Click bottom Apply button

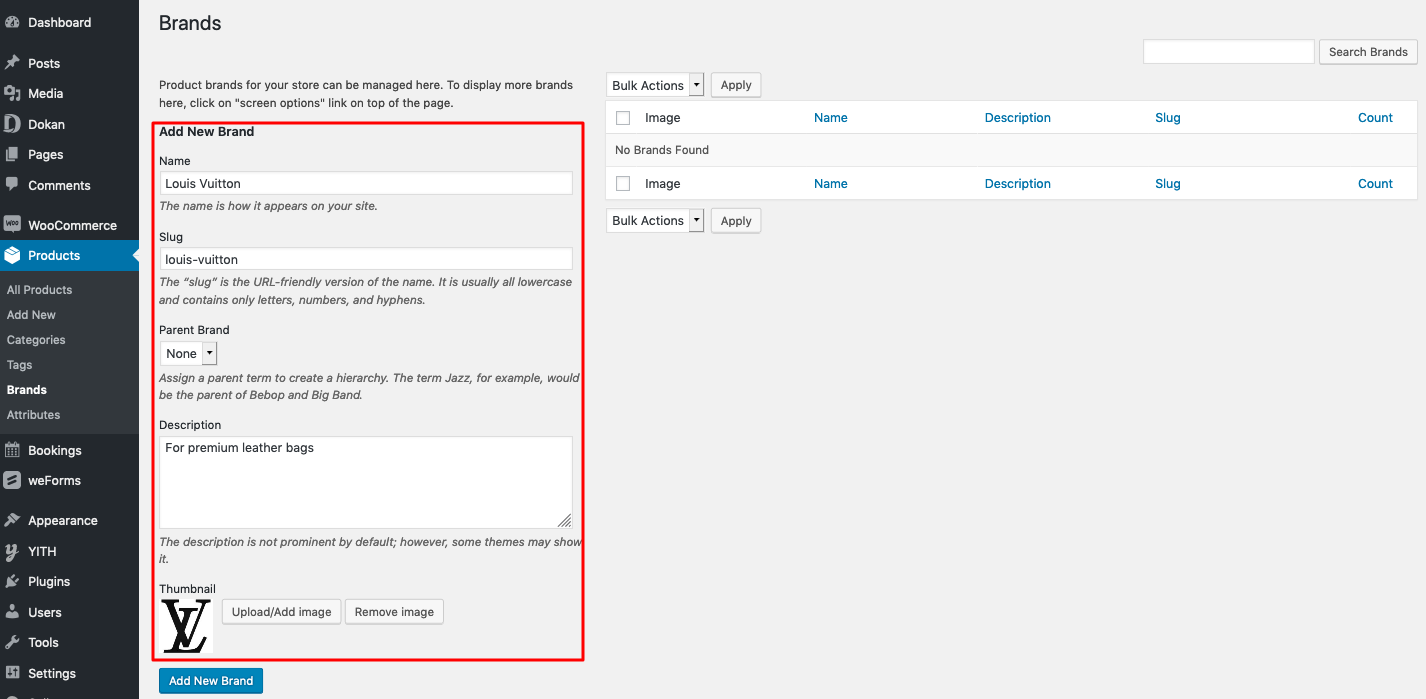pos(736,221)
